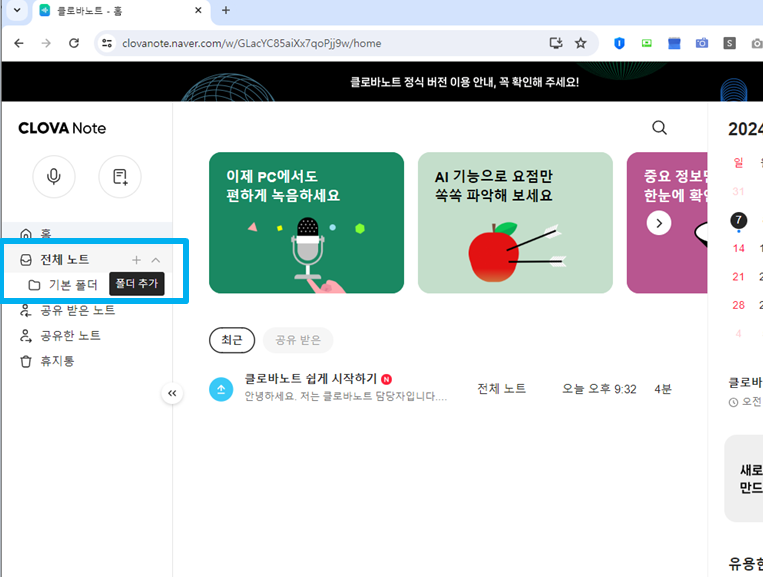
Task: Open the PC recording green banner card
Action: [307, 223]
